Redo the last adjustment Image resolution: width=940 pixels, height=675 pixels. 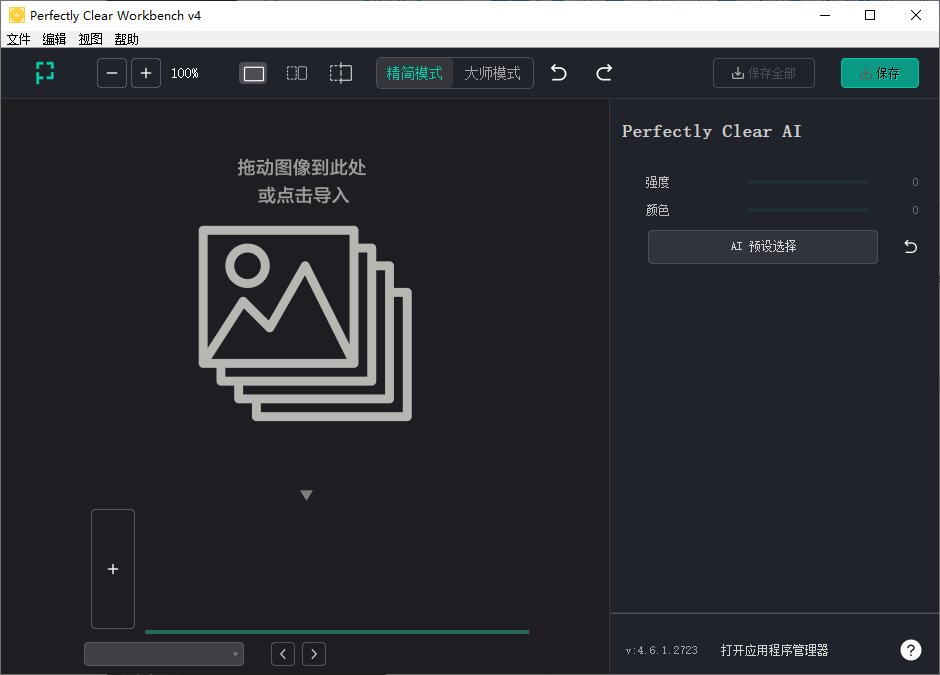click(603, 72)
